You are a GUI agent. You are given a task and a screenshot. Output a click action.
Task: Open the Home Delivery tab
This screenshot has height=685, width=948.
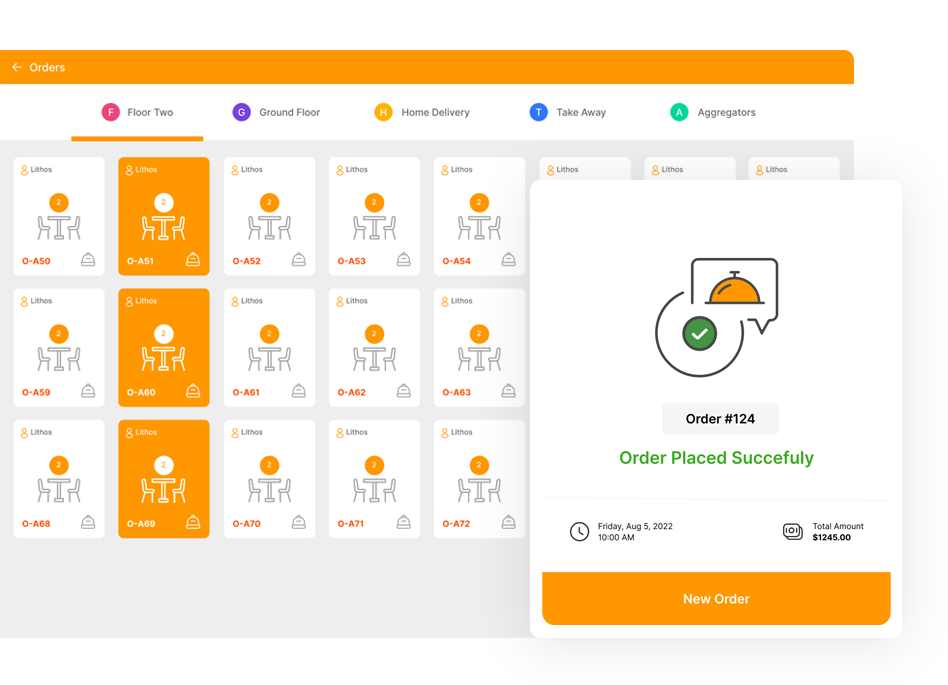pos(422,112)
